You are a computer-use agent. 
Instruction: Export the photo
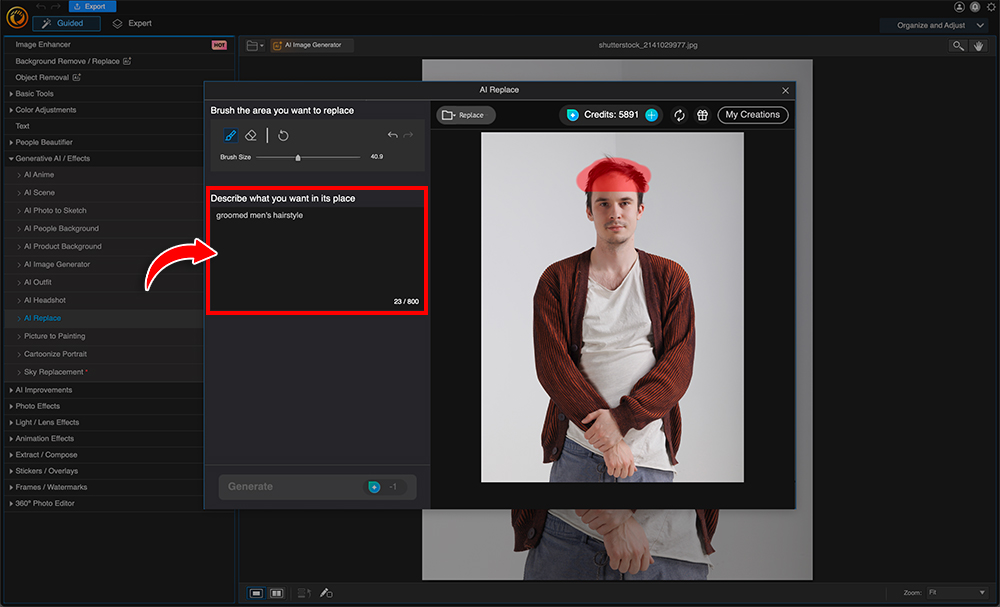point(92,6)
